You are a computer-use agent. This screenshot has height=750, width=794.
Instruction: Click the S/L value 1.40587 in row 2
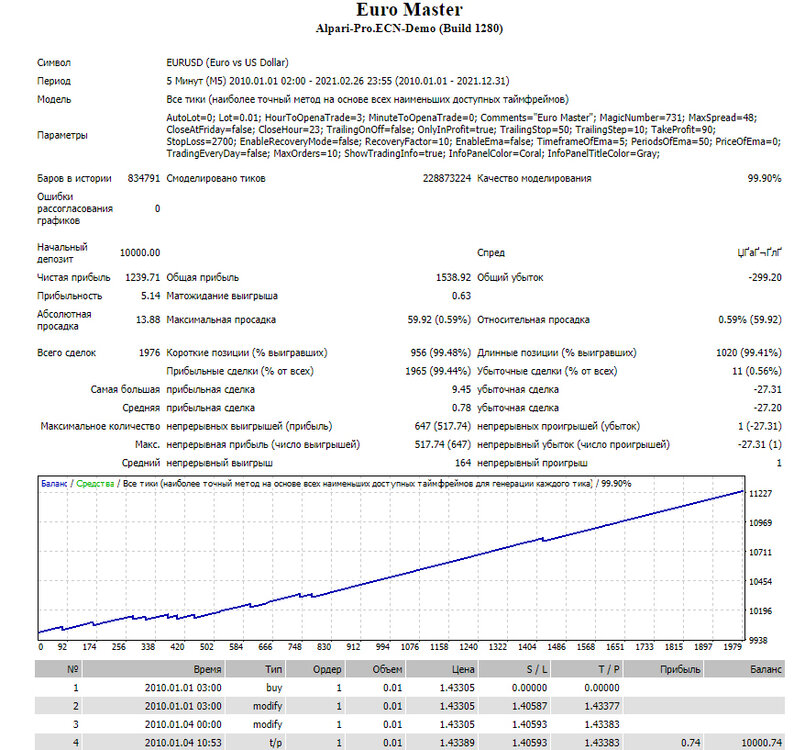(529, 706)
